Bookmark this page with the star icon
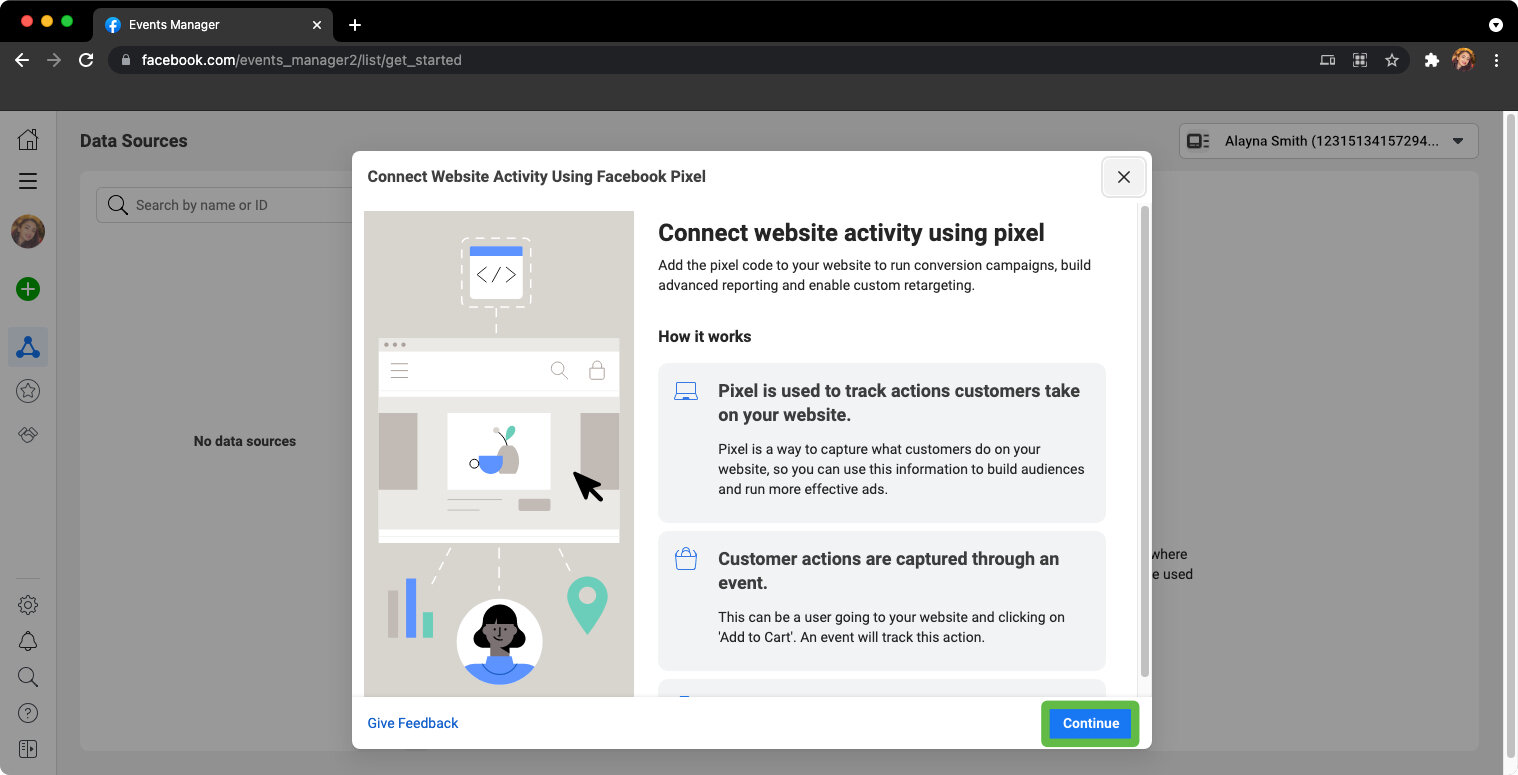Image resolution: width=1518 pixels, height=775 pixels. (1392, 60)
